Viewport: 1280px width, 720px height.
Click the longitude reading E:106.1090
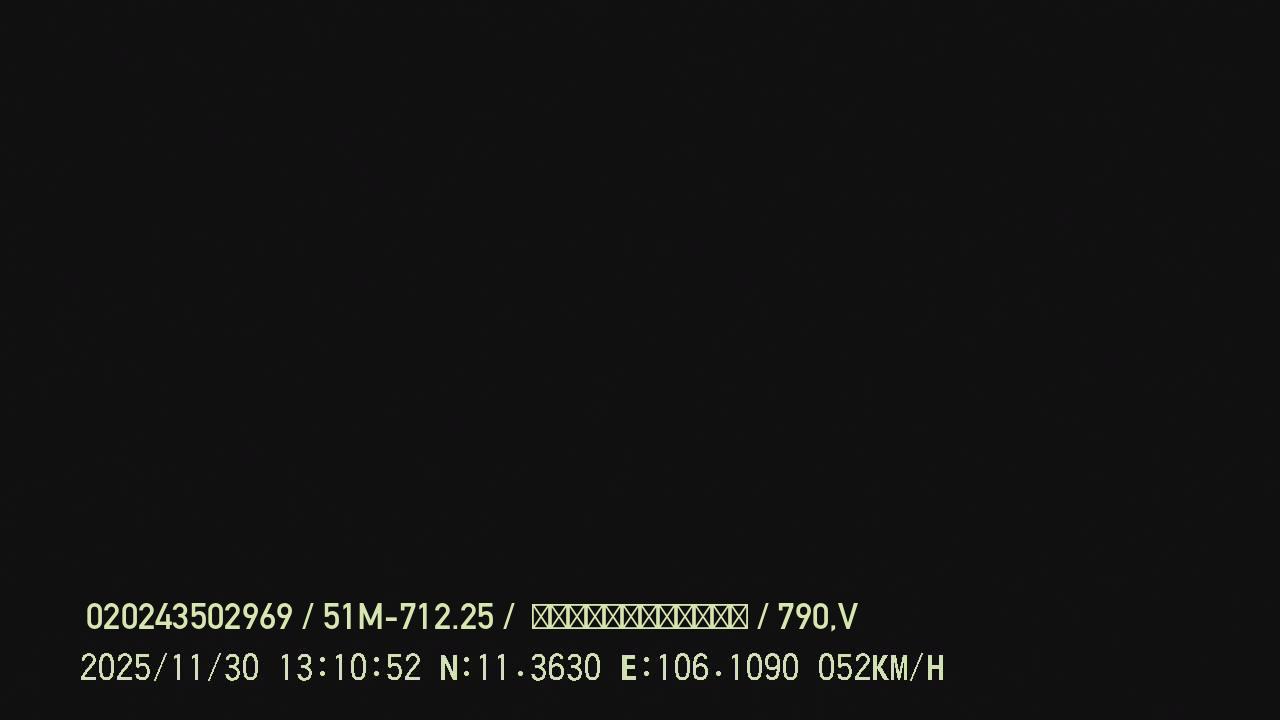709,668
